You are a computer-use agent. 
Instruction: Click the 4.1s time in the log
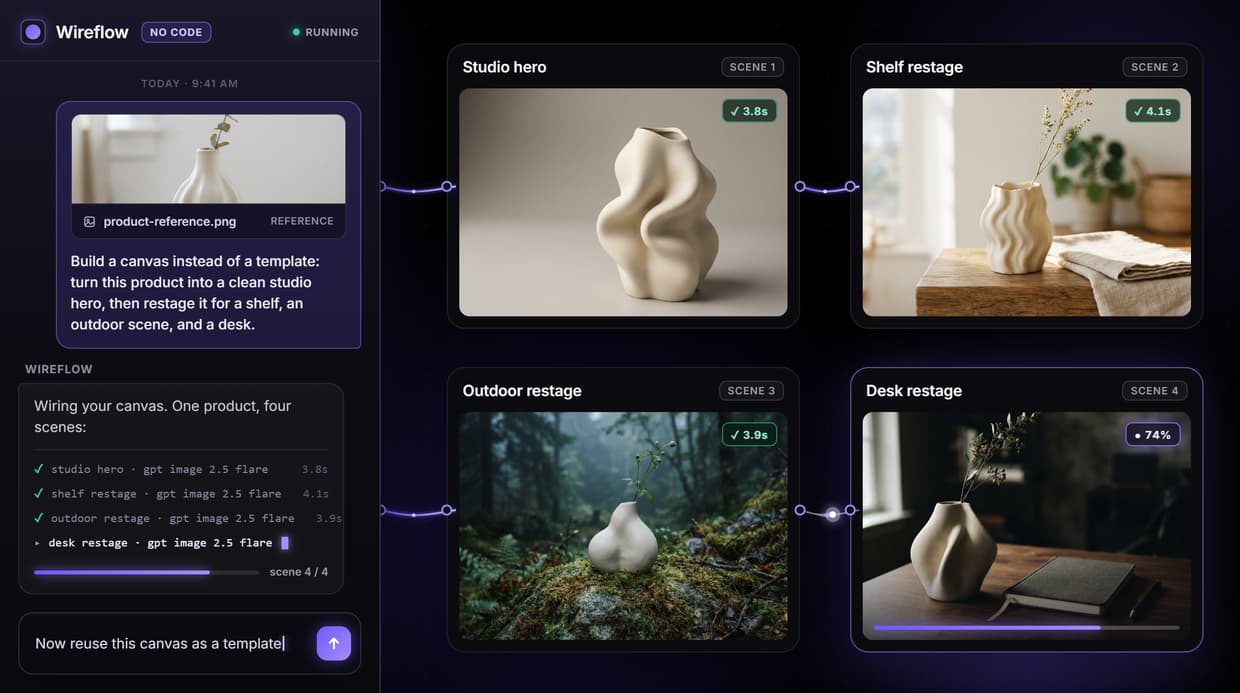(315, 494)
